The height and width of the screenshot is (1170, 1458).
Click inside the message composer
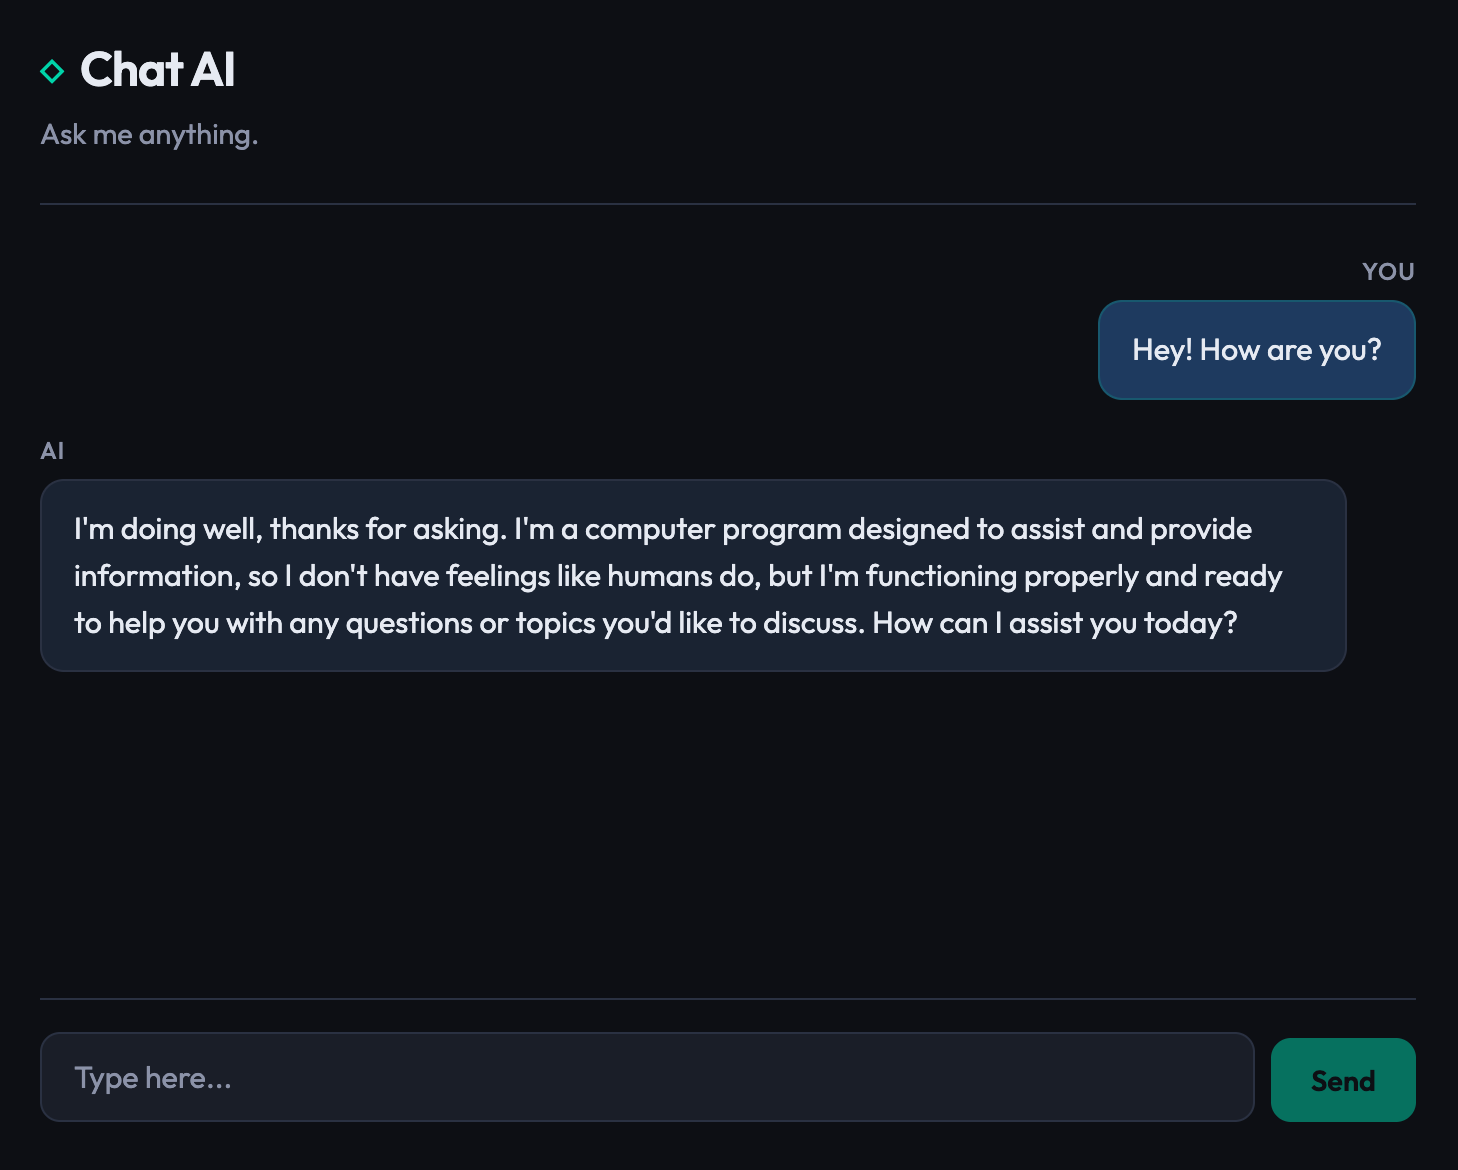646,1077
